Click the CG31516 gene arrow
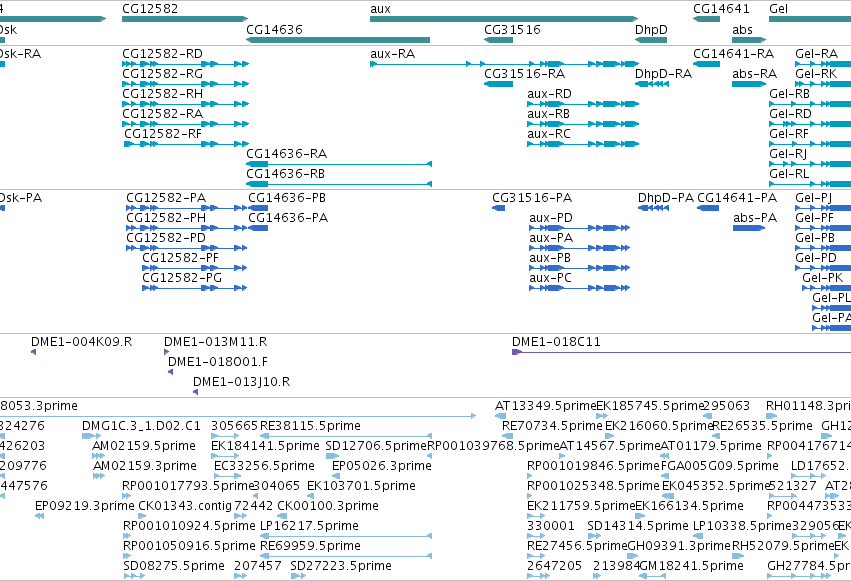The width and height of the screenshot is (851, 581). (x=498, y=40)
